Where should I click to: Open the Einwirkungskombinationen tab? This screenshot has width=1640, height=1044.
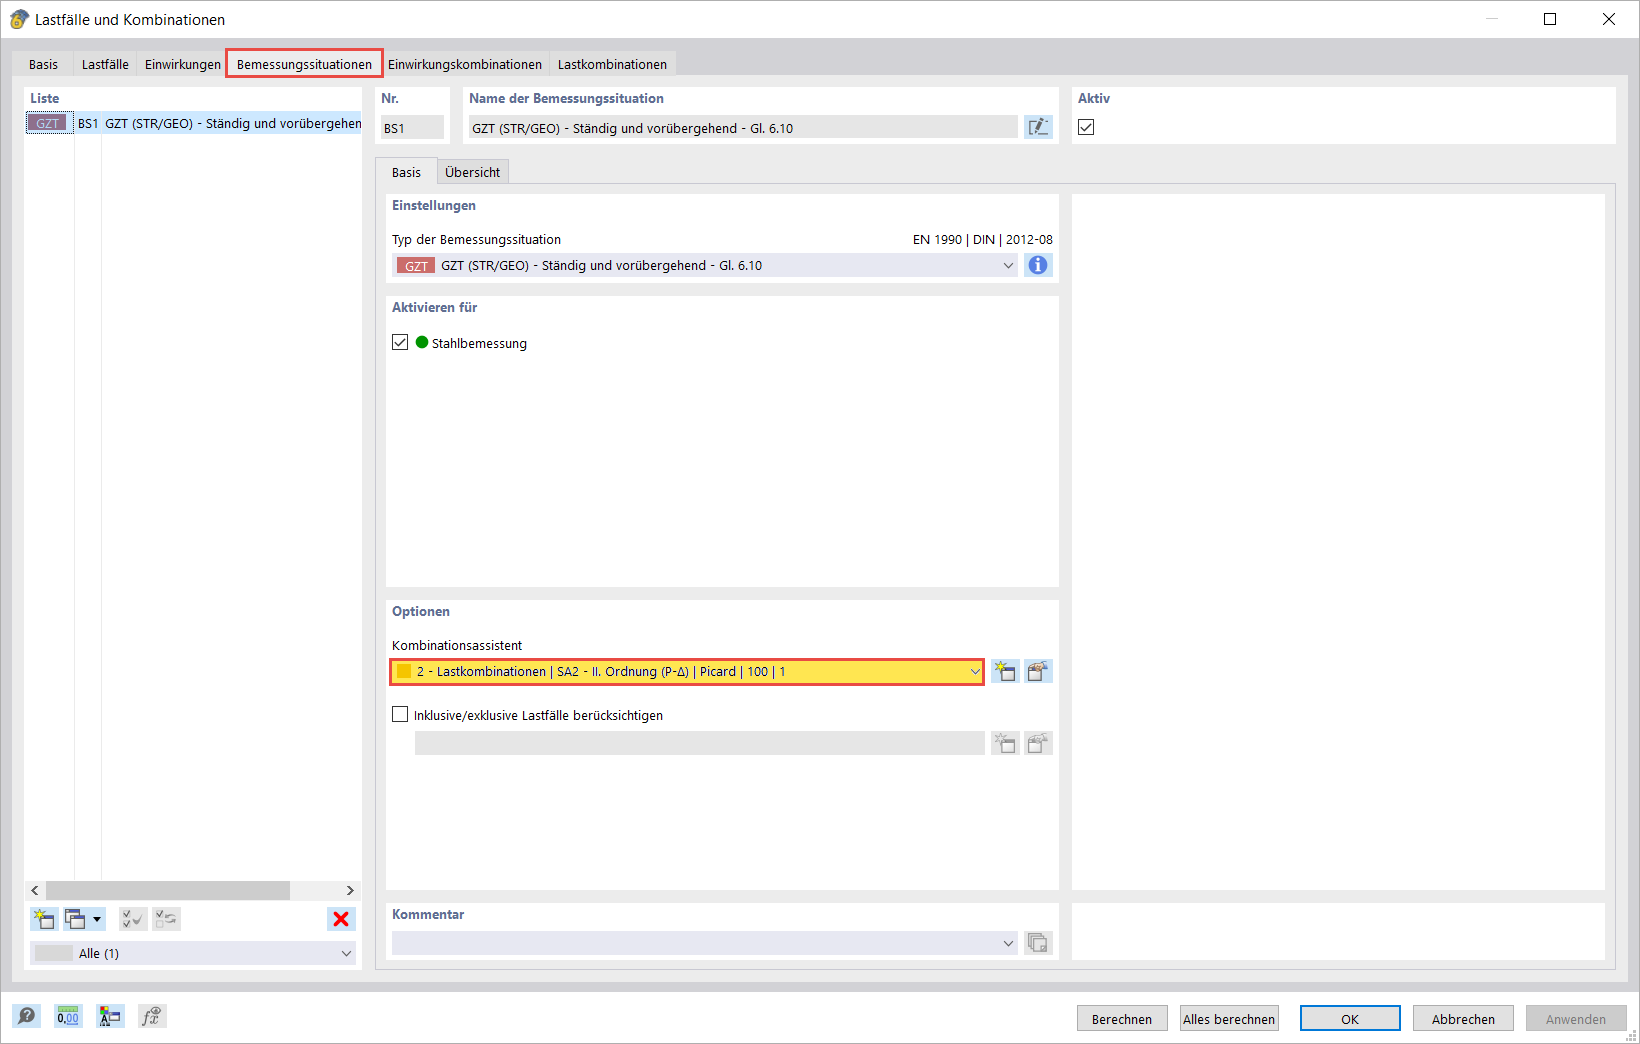tap(465, 64)
